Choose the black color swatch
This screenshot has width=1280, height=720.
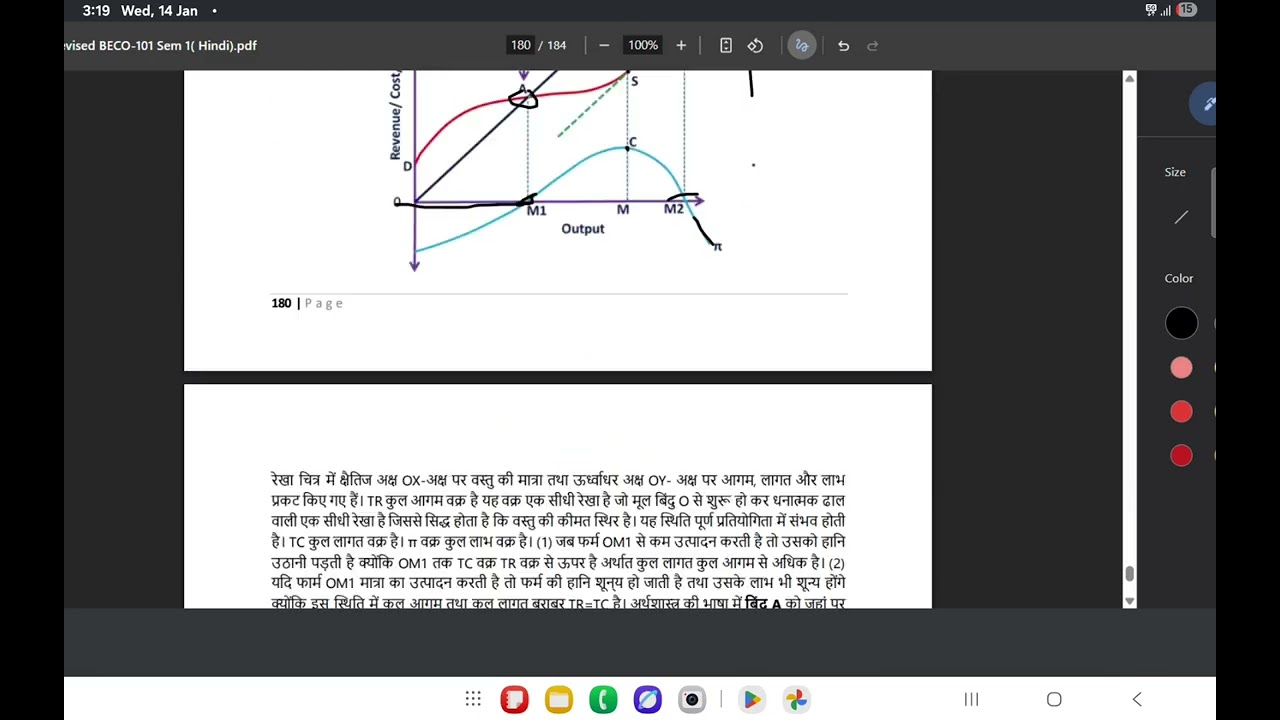(1182, 324)
